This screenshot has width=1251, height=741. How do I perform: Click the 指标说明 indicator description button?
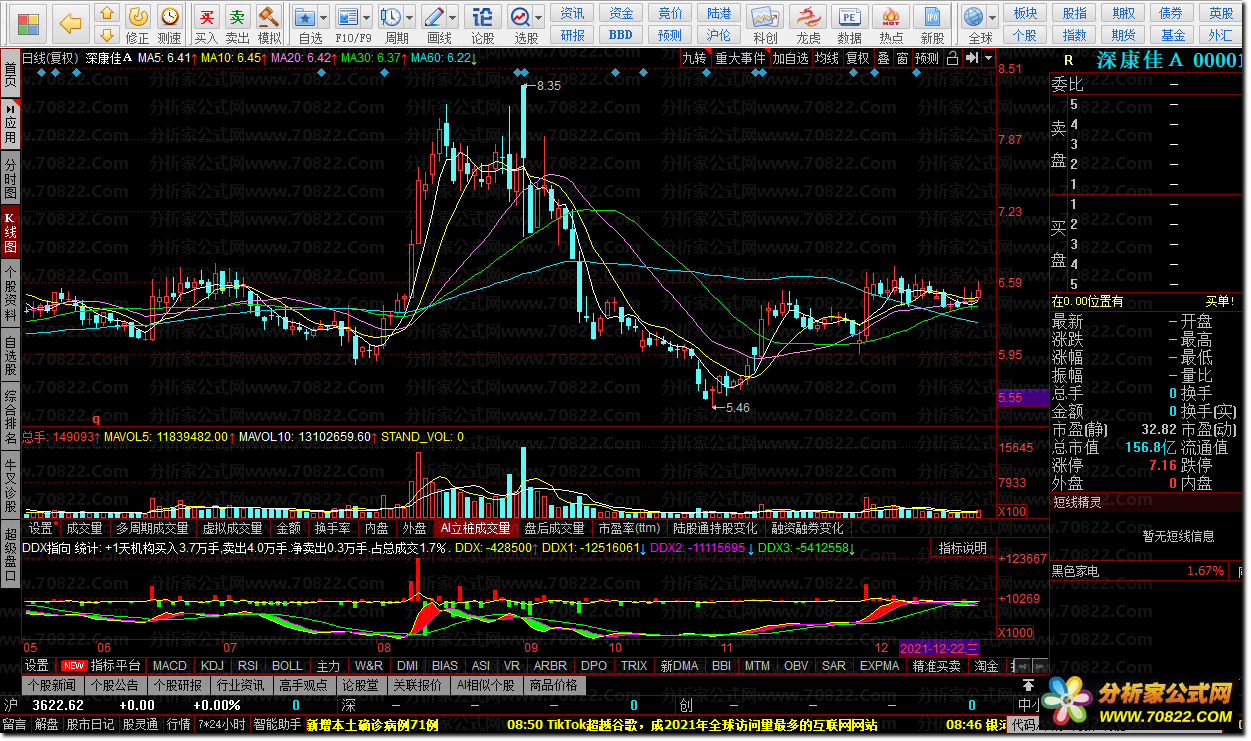(962, 548)
